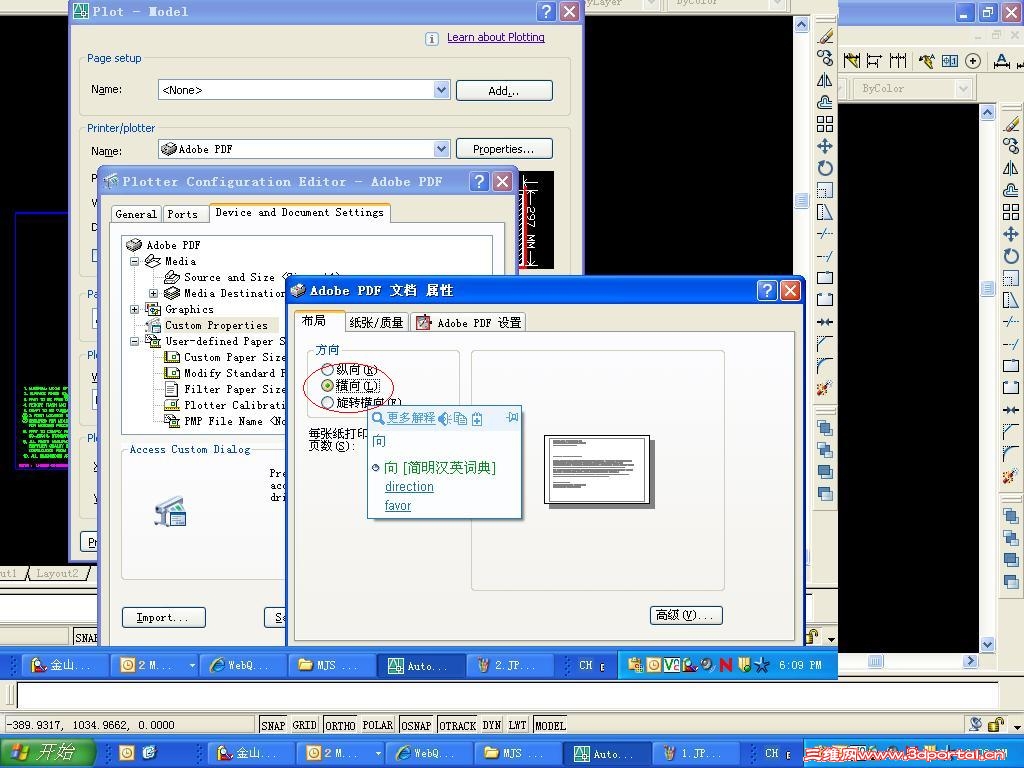Screen dimensions: 1024x768
Task: Pick the Scale tool at screen's far-right toolbar
Action: (x=1011, y=278)
